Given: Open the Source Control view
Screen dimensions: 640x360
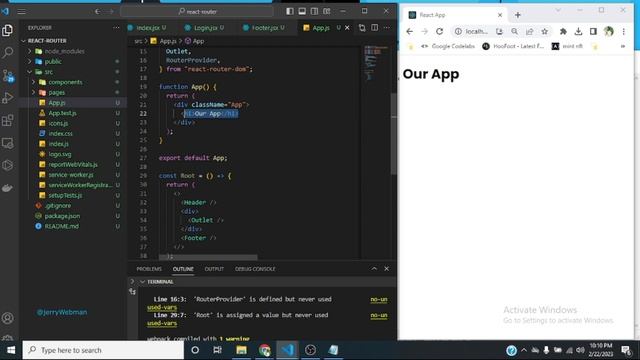Looking at the screenshot, I should 8,76.
